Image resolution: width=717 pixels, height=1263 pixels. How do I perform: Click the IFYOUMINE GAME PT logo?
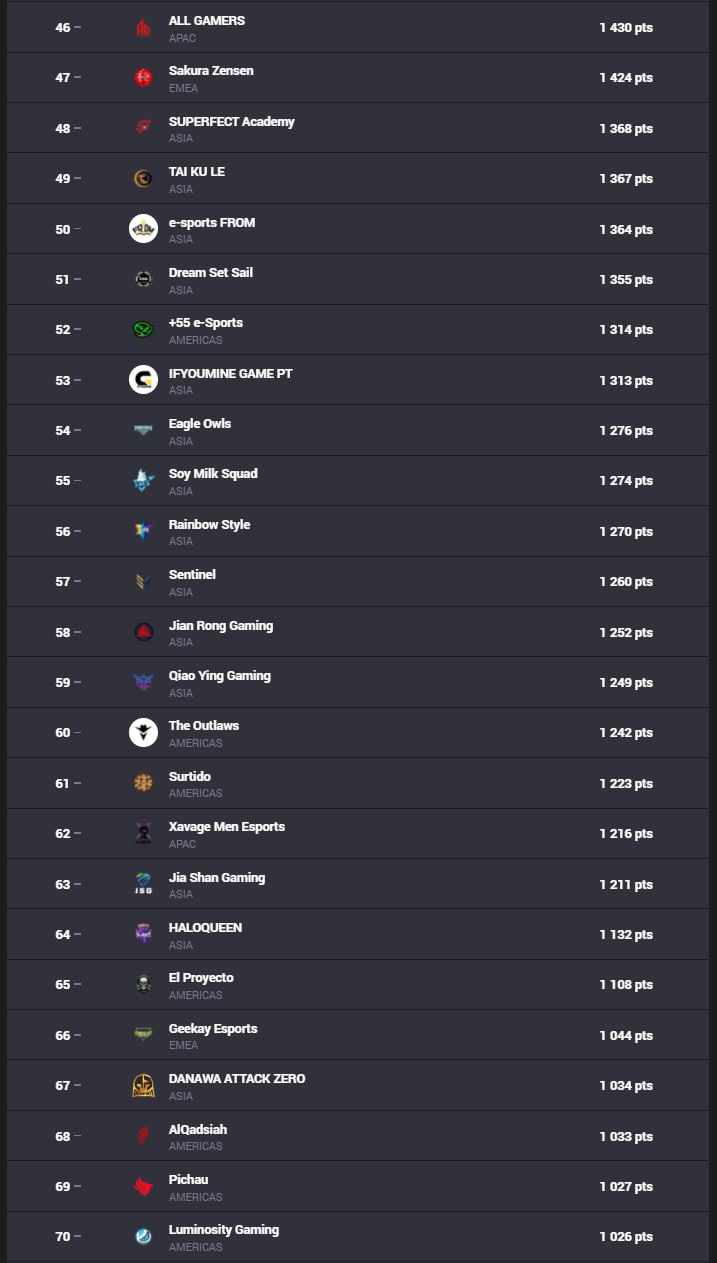[x=143, y=380]
